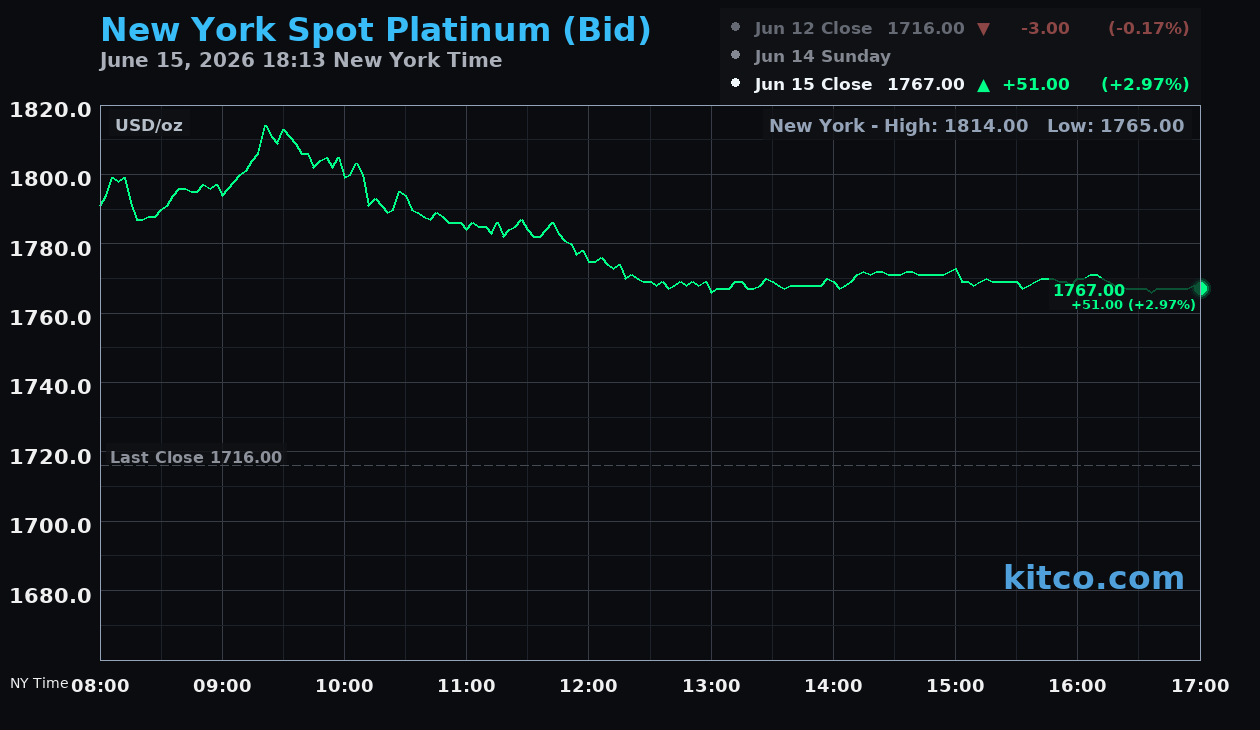This screenshot has width=1260, height=730.
Task: Click the 1720.0 y-axis label
Action: coord(51,456)
